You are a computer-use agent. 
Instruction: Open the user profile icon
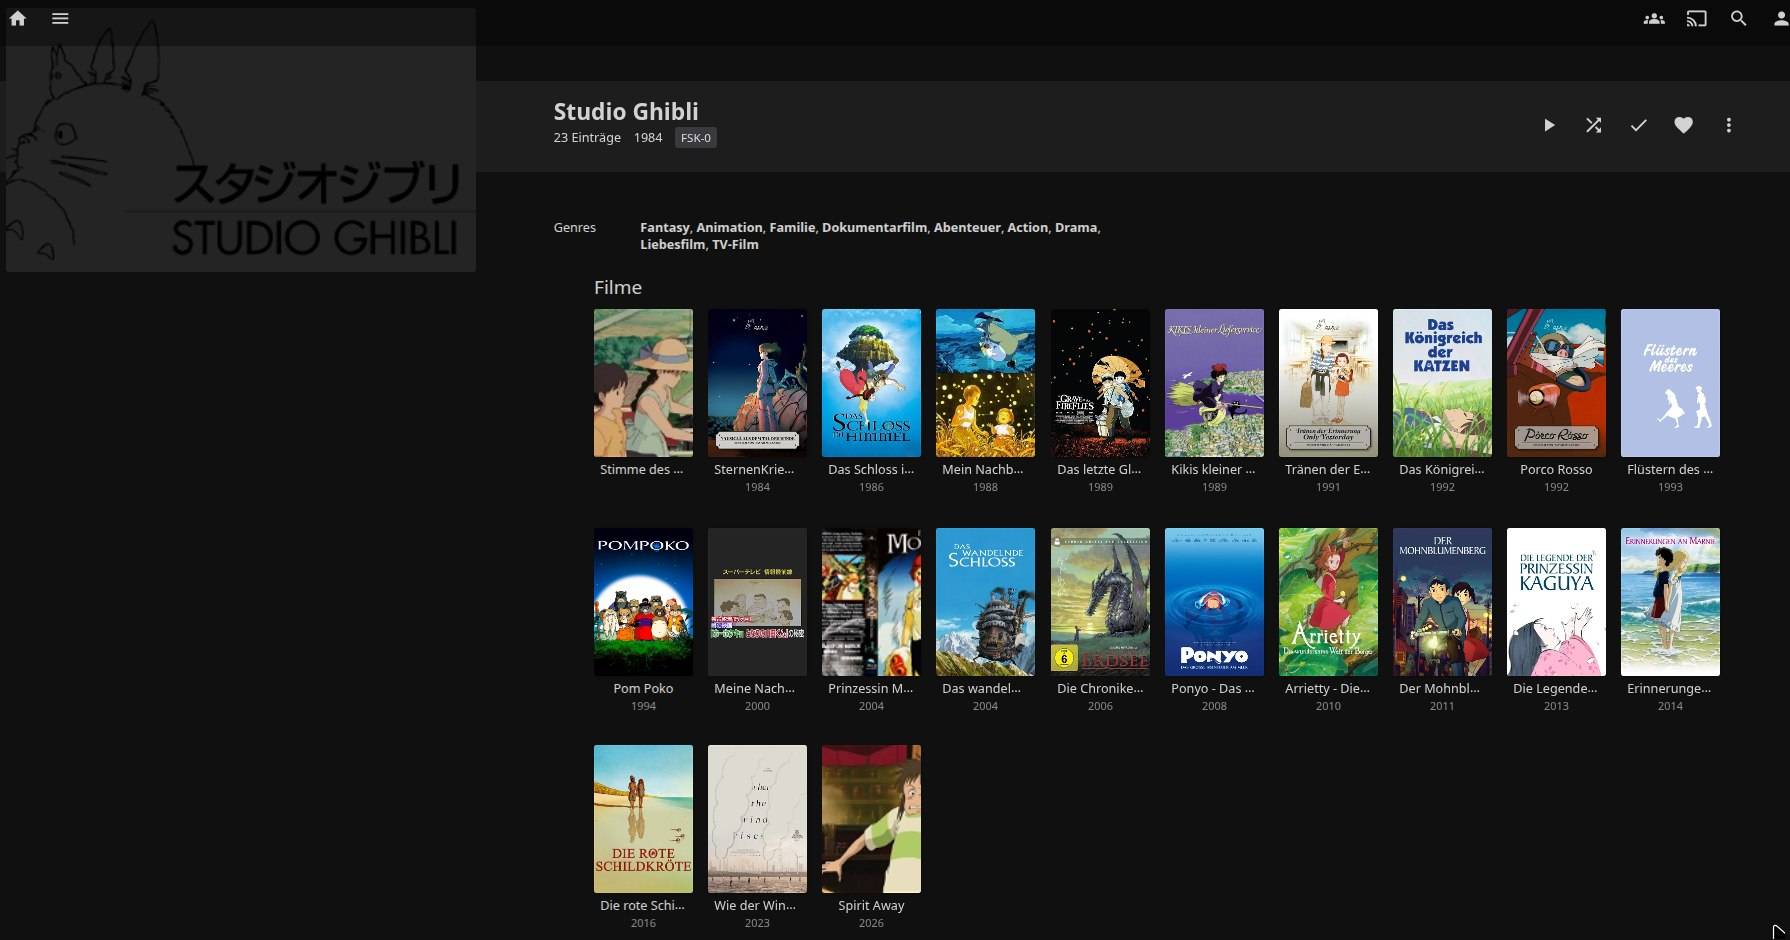point(1780,18)
